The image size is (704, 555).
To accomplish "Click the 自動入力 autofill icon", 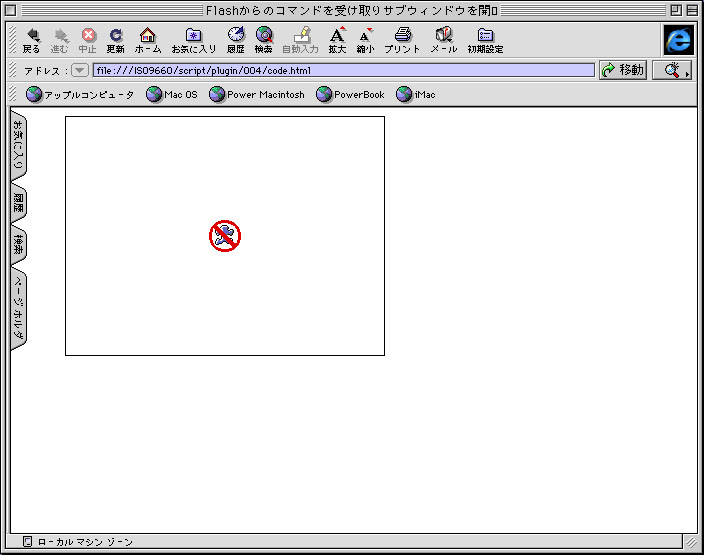I will [300, 40].
